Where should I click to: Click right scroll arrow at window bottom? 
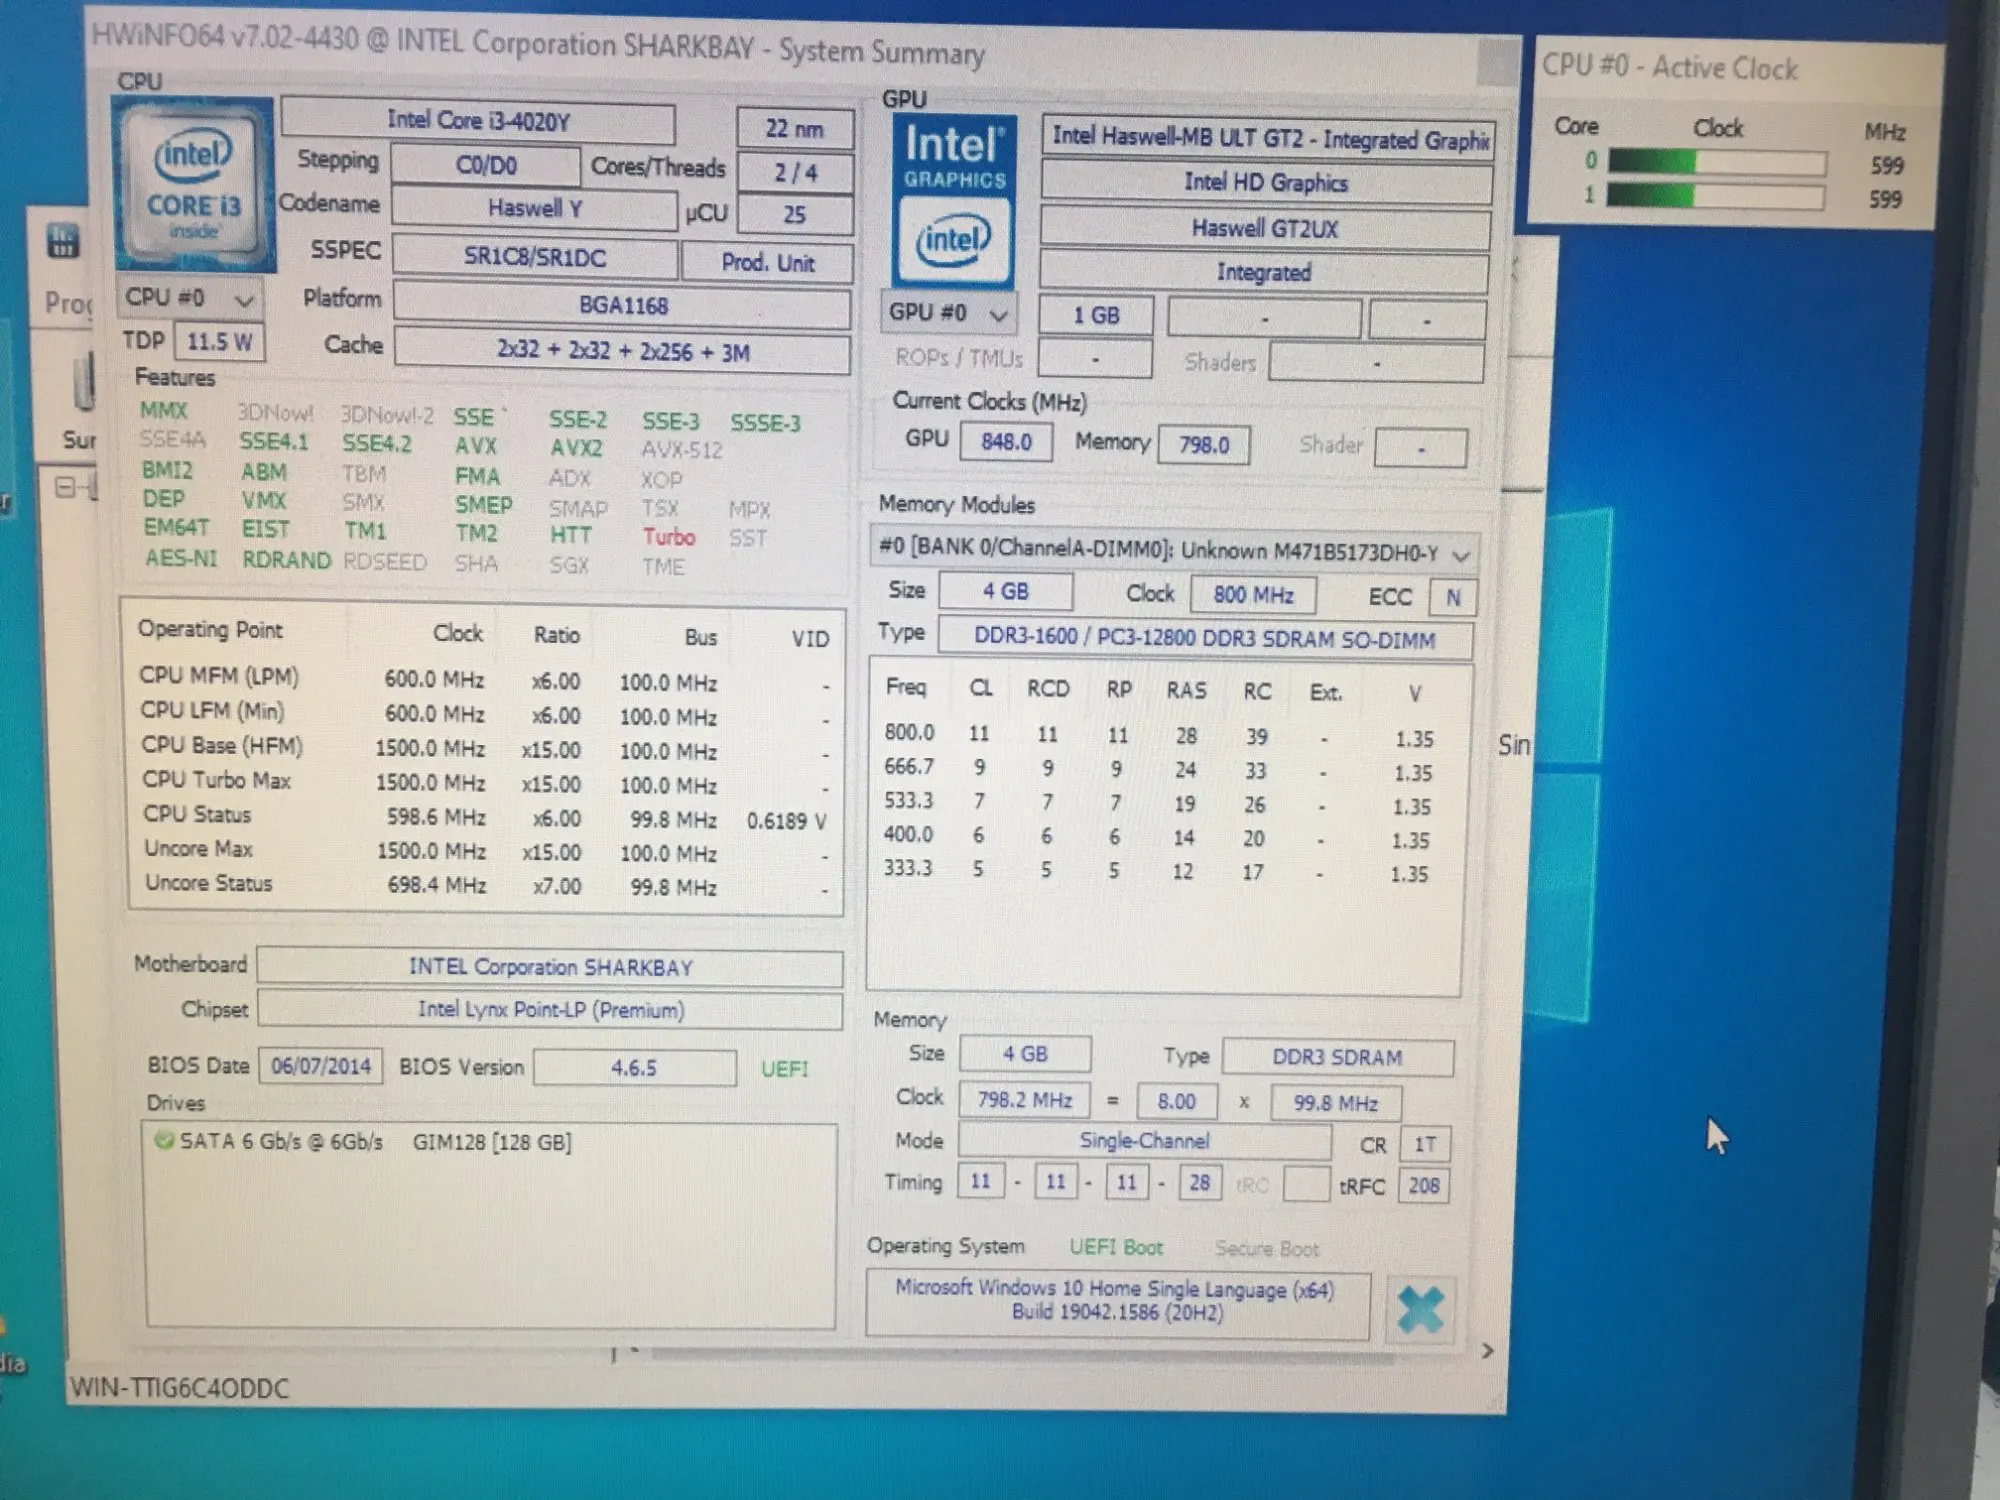point(1487,1351)
